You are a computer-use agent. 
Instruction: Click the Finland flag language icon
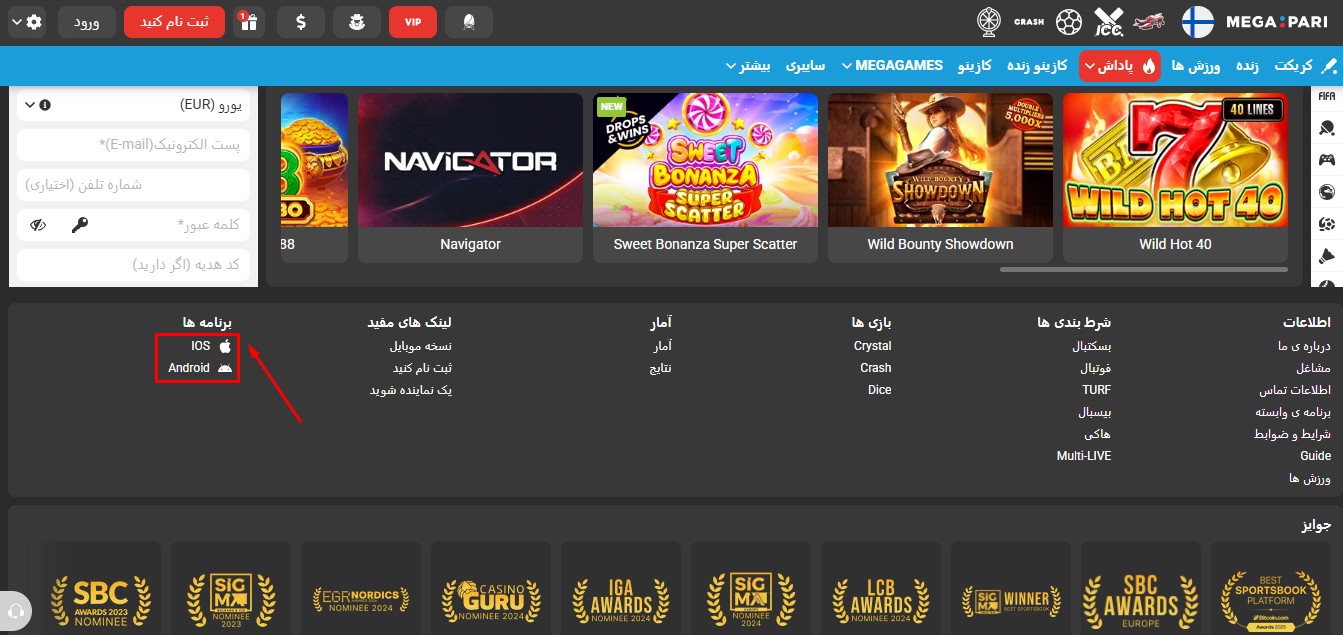(x=1198, y=21)
